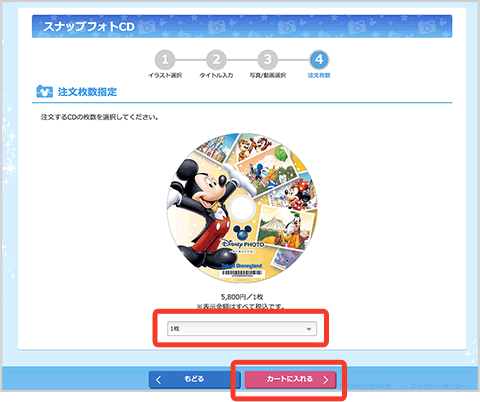Open the プライバシーポリシー footer link
This screenshot has width=480, height=402.
(438, 386)
